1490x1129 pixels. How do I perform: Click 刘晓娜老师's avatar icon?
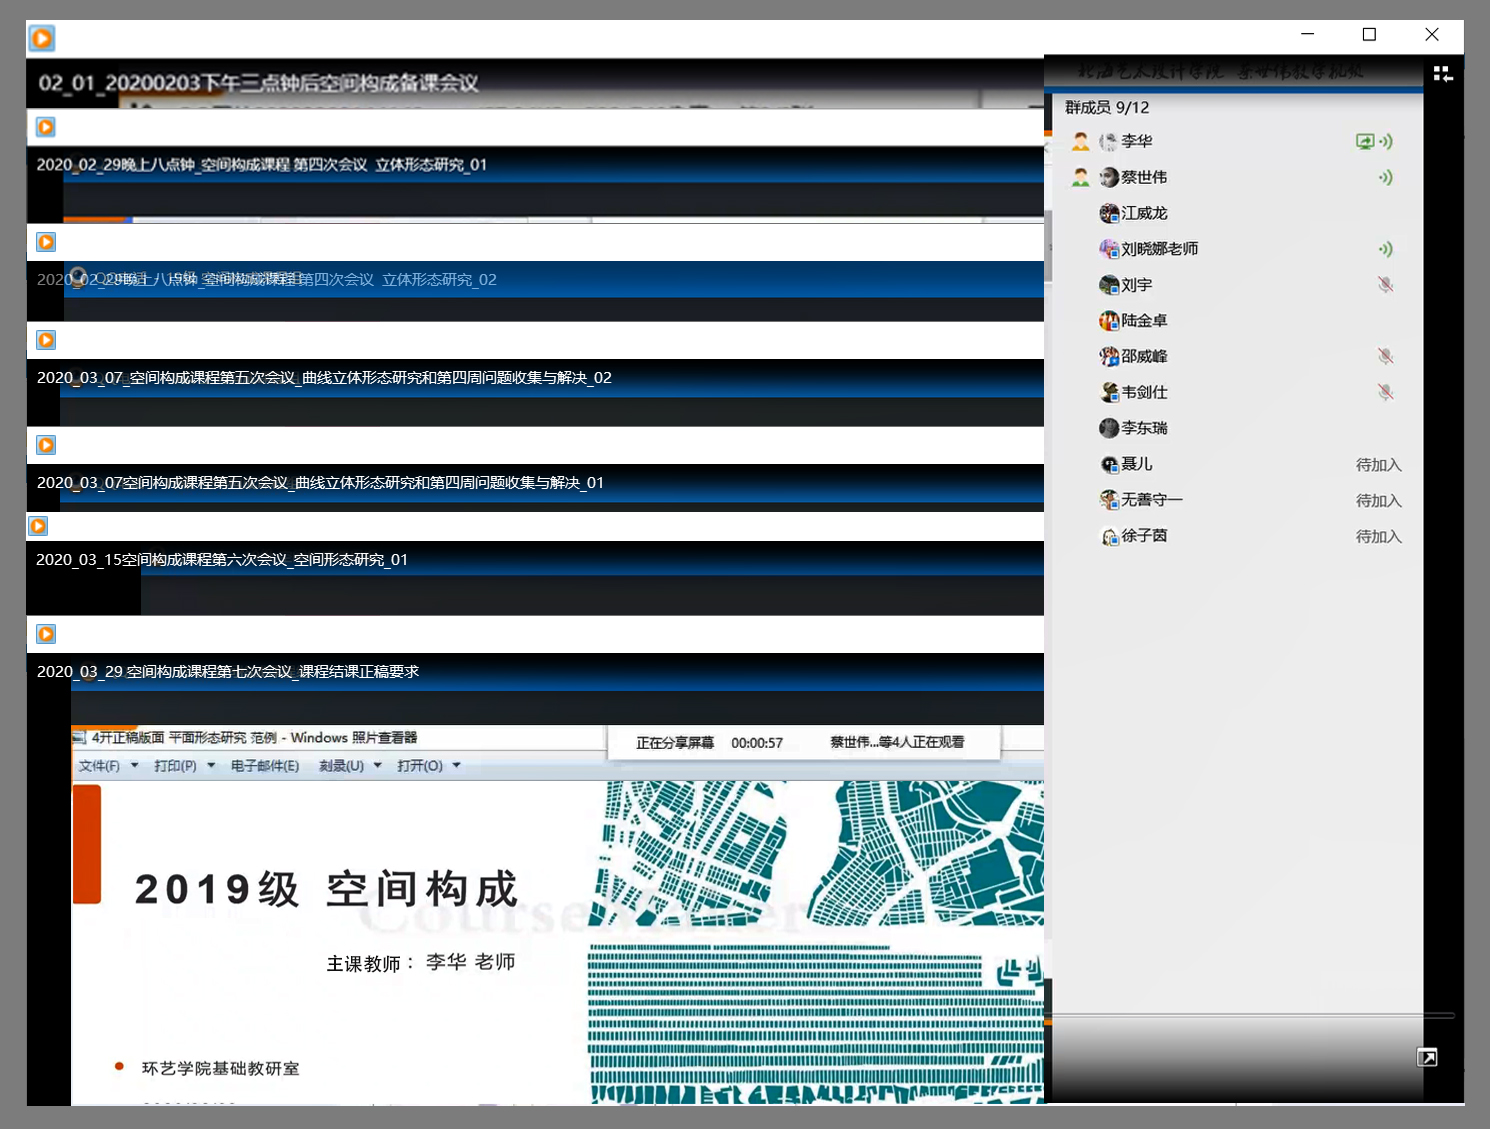coord(1109,249)
